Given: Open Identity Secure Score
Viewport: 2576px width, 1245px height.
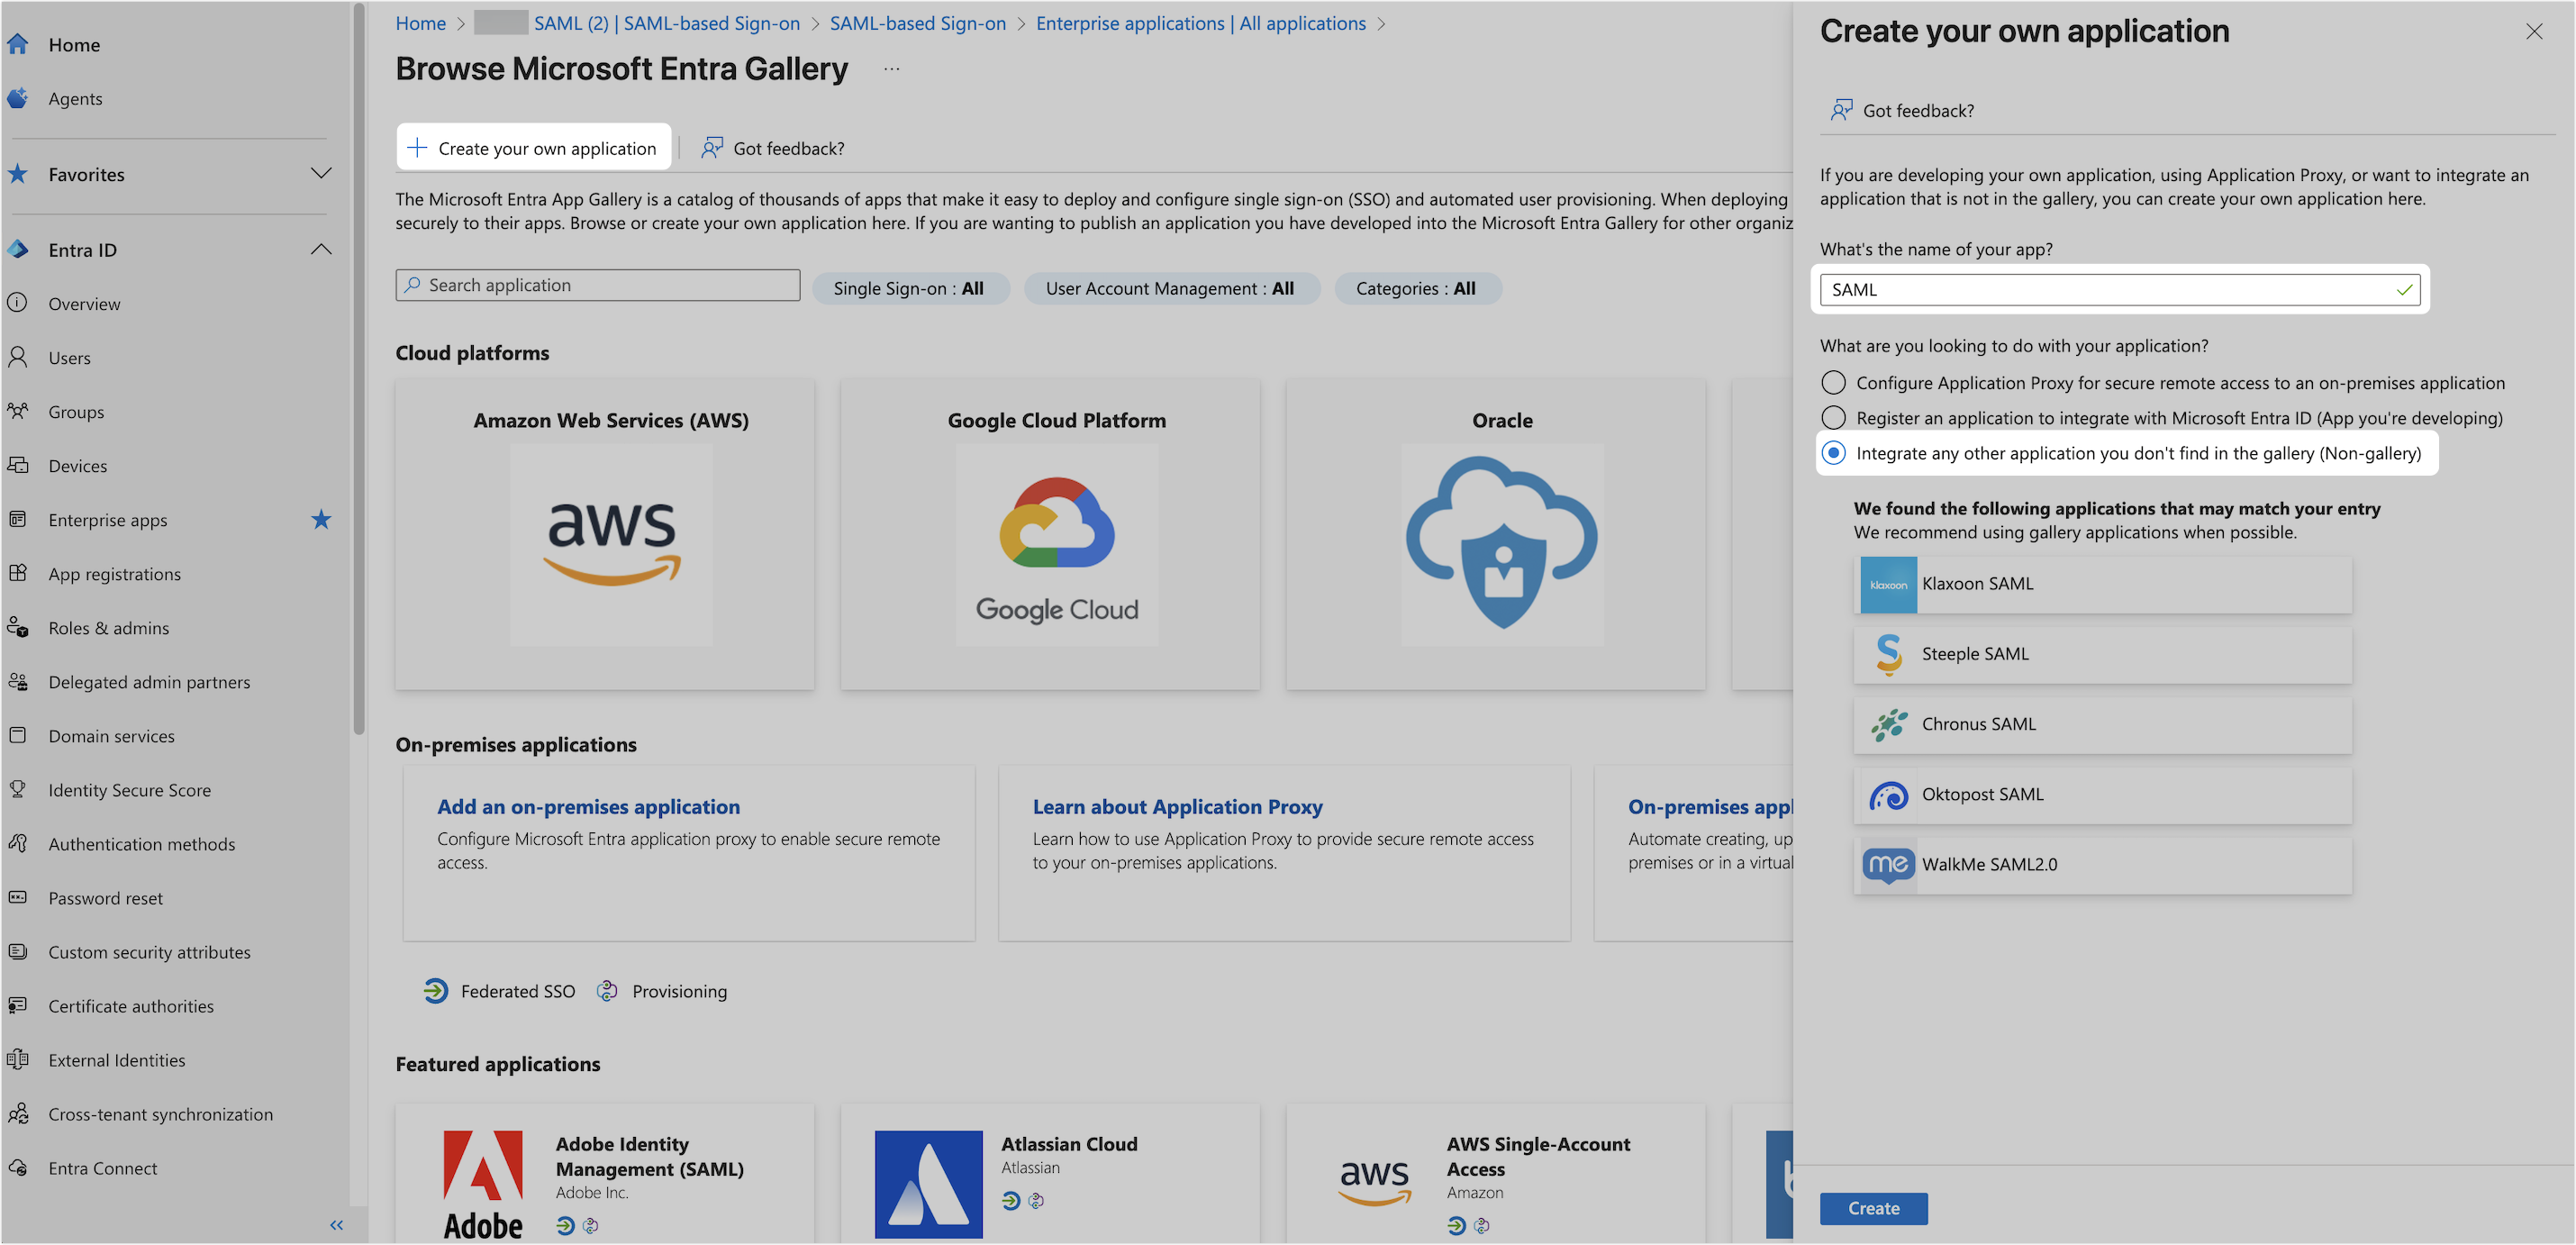Looking at the screenshot, I should 128,789.
